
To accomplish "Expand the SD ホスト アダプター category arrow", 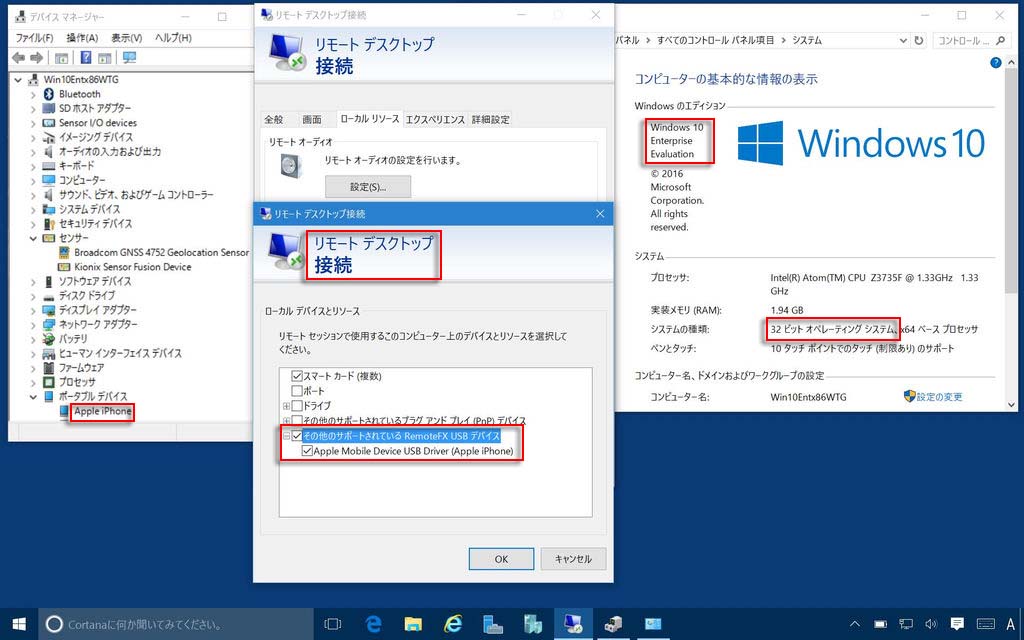I will click(33, 109).
